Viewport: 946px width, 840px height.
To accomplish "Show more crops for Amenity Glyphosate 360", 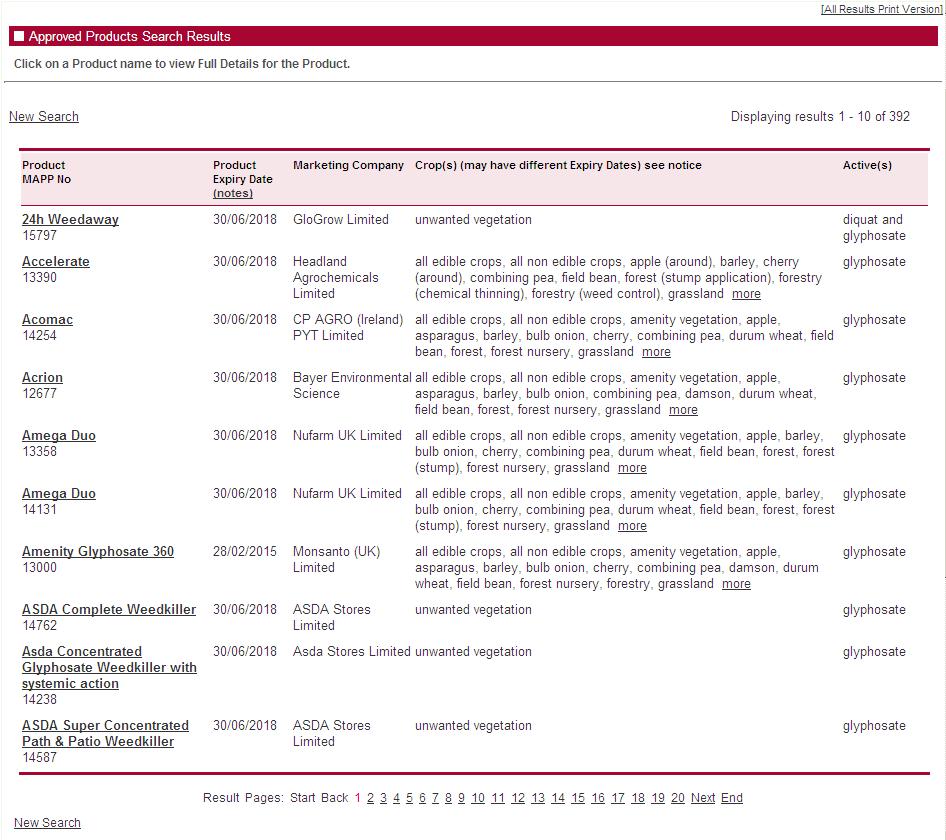I will coord(736,584).
